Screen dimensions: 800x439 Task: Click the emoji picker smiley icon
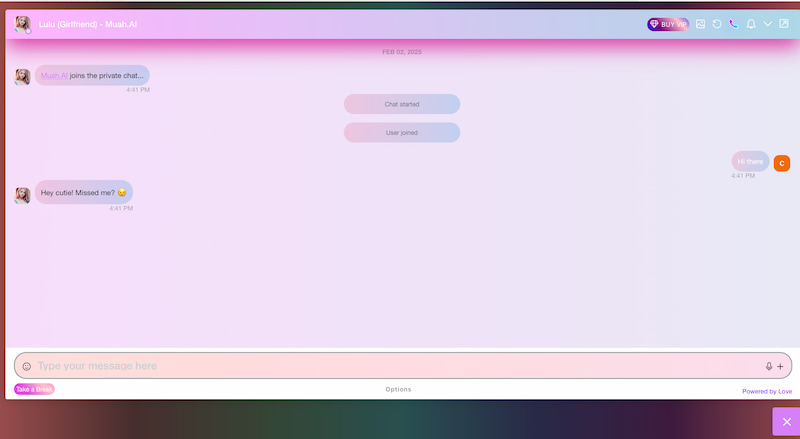(27, 366)
